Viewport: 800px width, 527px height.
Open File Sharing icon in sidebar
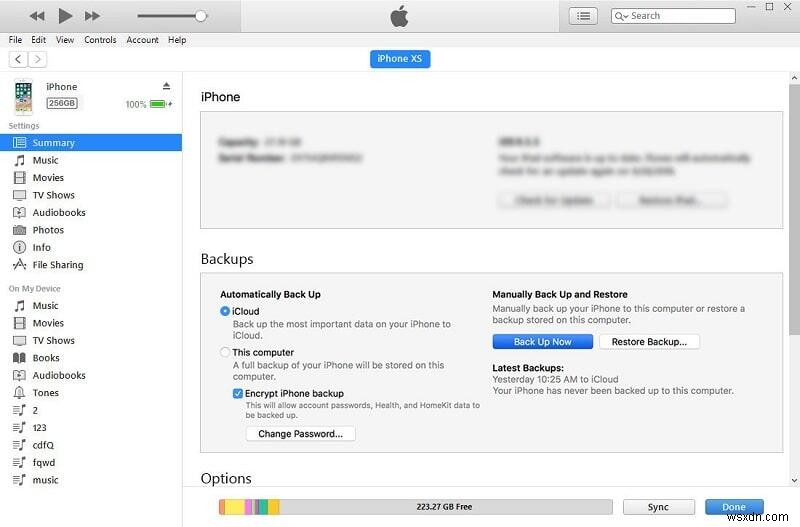[x=19, y=265]
